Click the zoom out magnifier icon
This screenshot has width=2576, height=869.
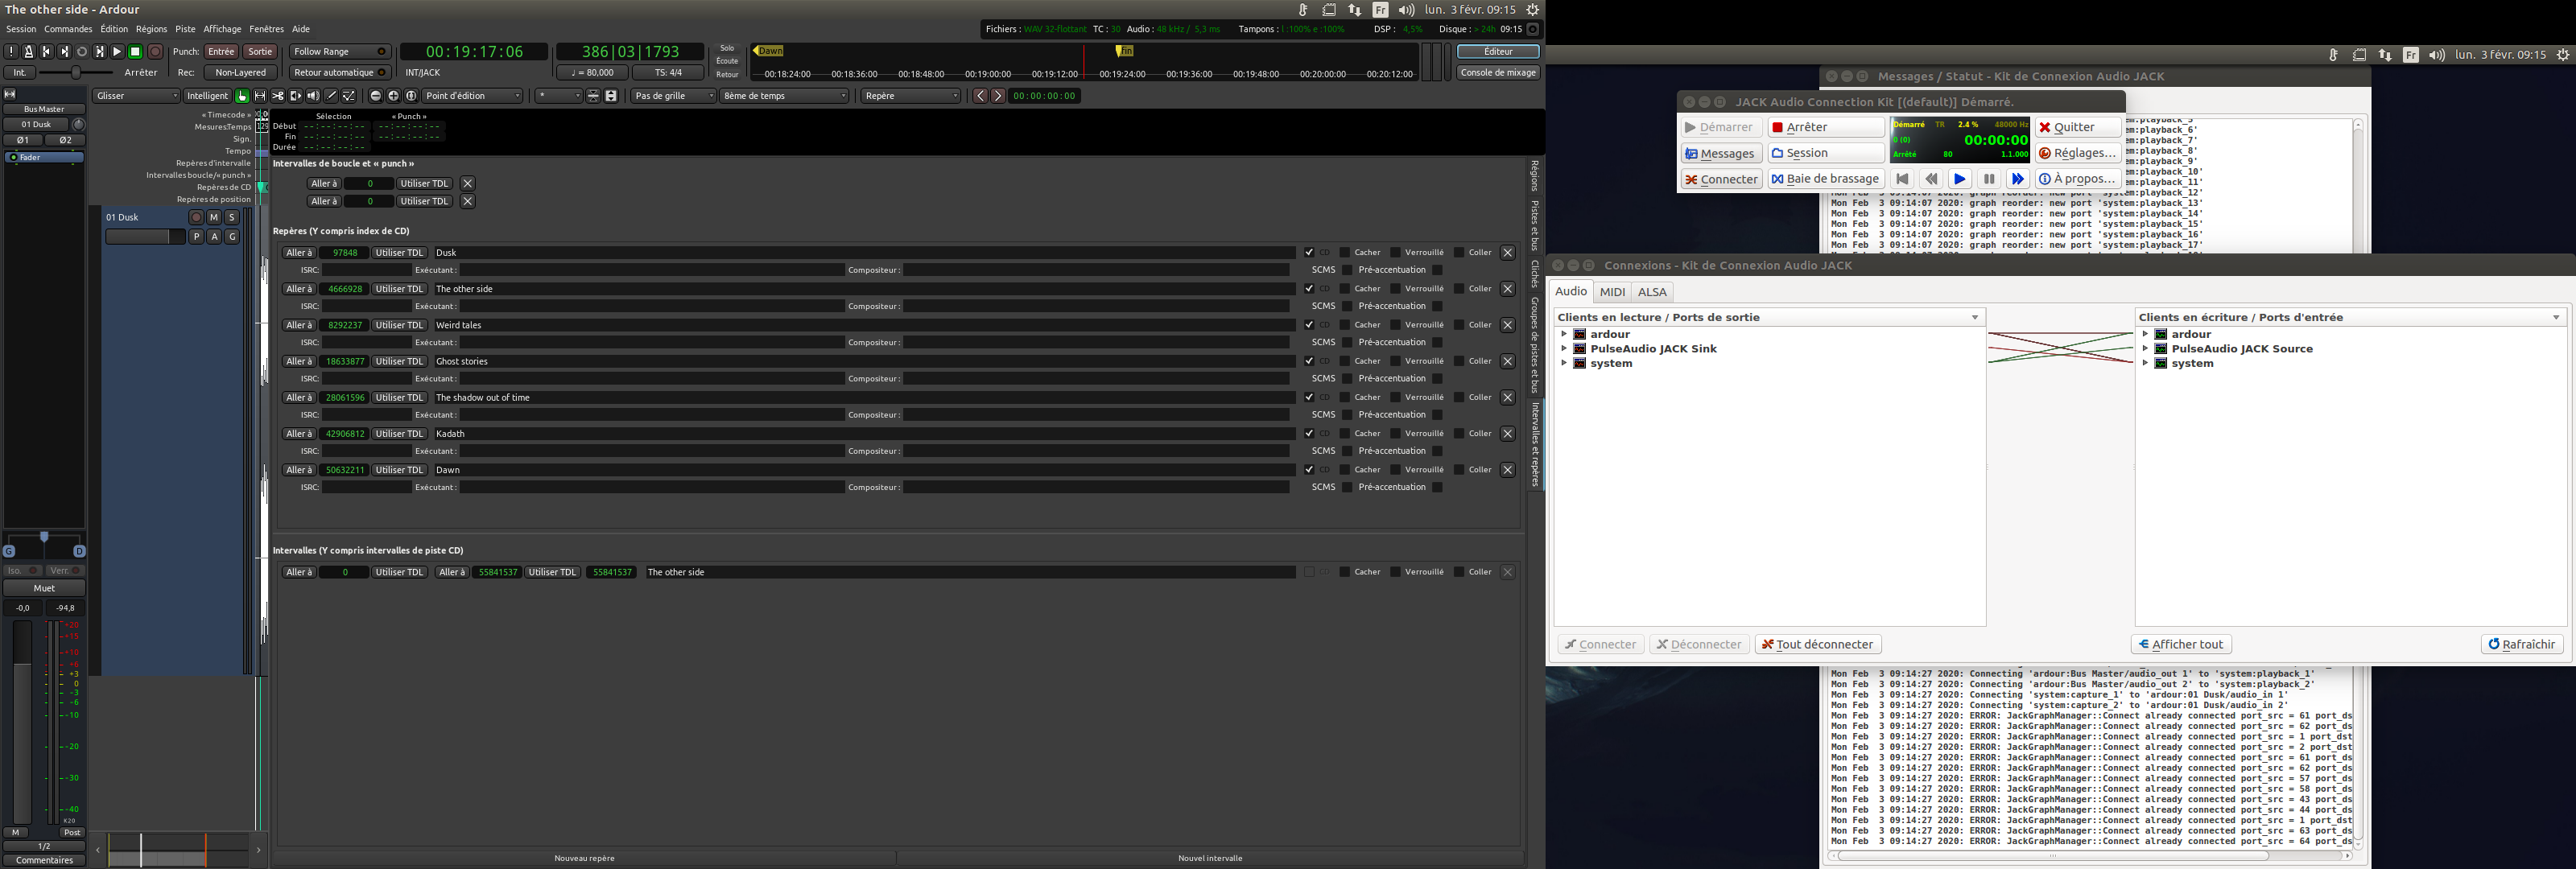[x=376, y=96]
